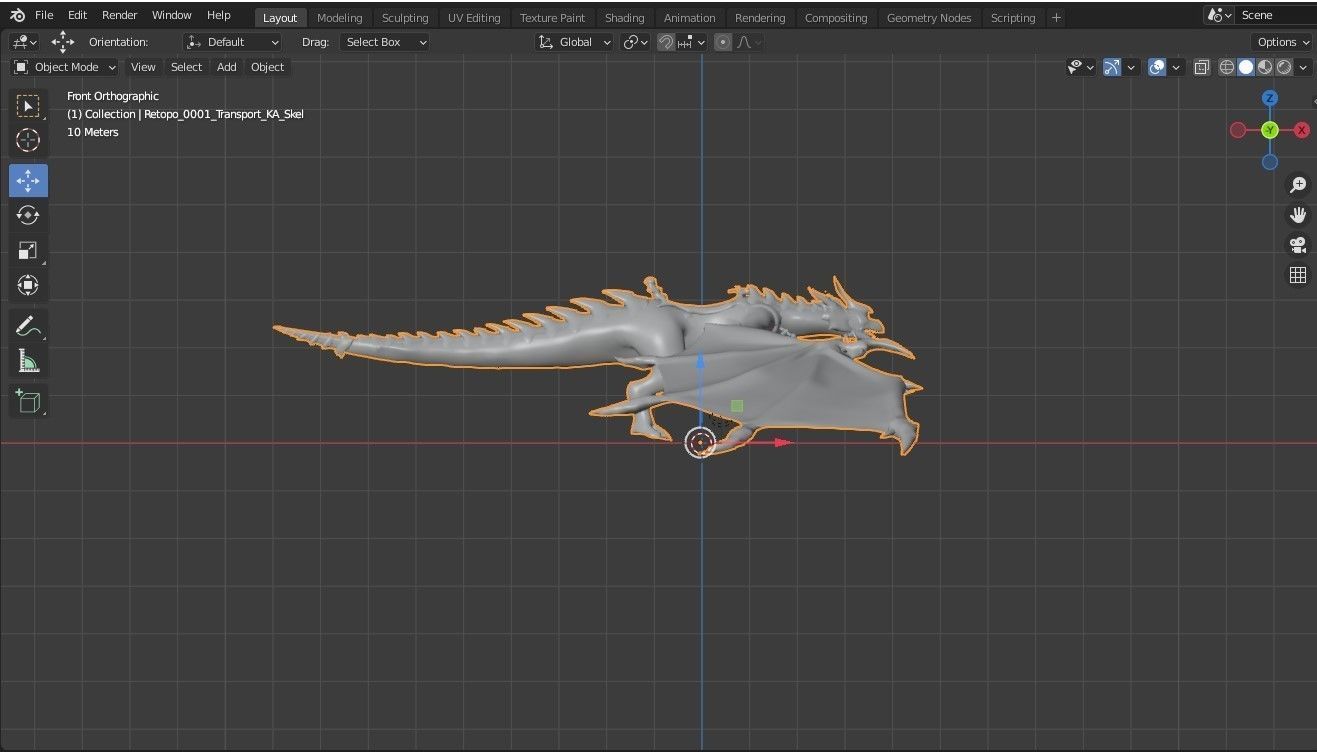This screenshot has height=752, width=1317.
Task: Click the negative Z axis gizmo ball
Action: (1270, 162)
